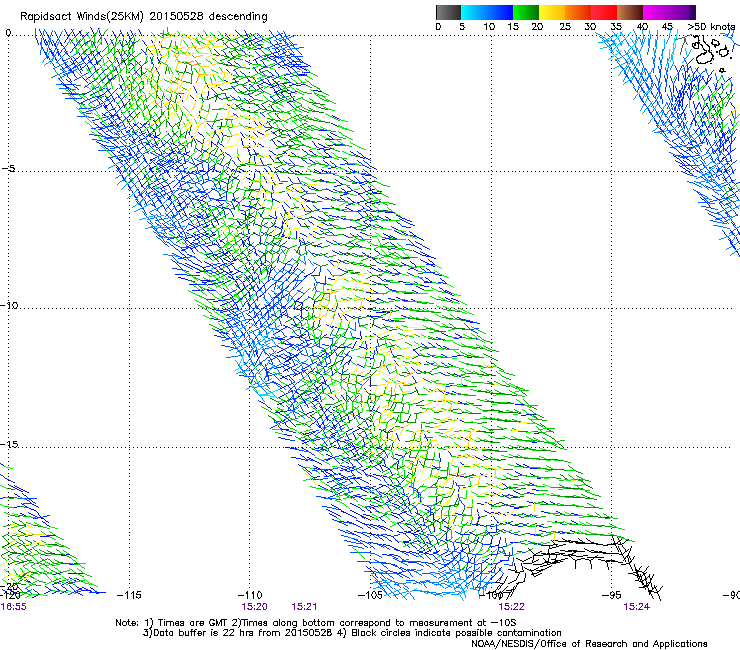The height and width of the screenshot is (650, 740).
Task: Click the purple '16:55' time label
Action: [13, 607]
